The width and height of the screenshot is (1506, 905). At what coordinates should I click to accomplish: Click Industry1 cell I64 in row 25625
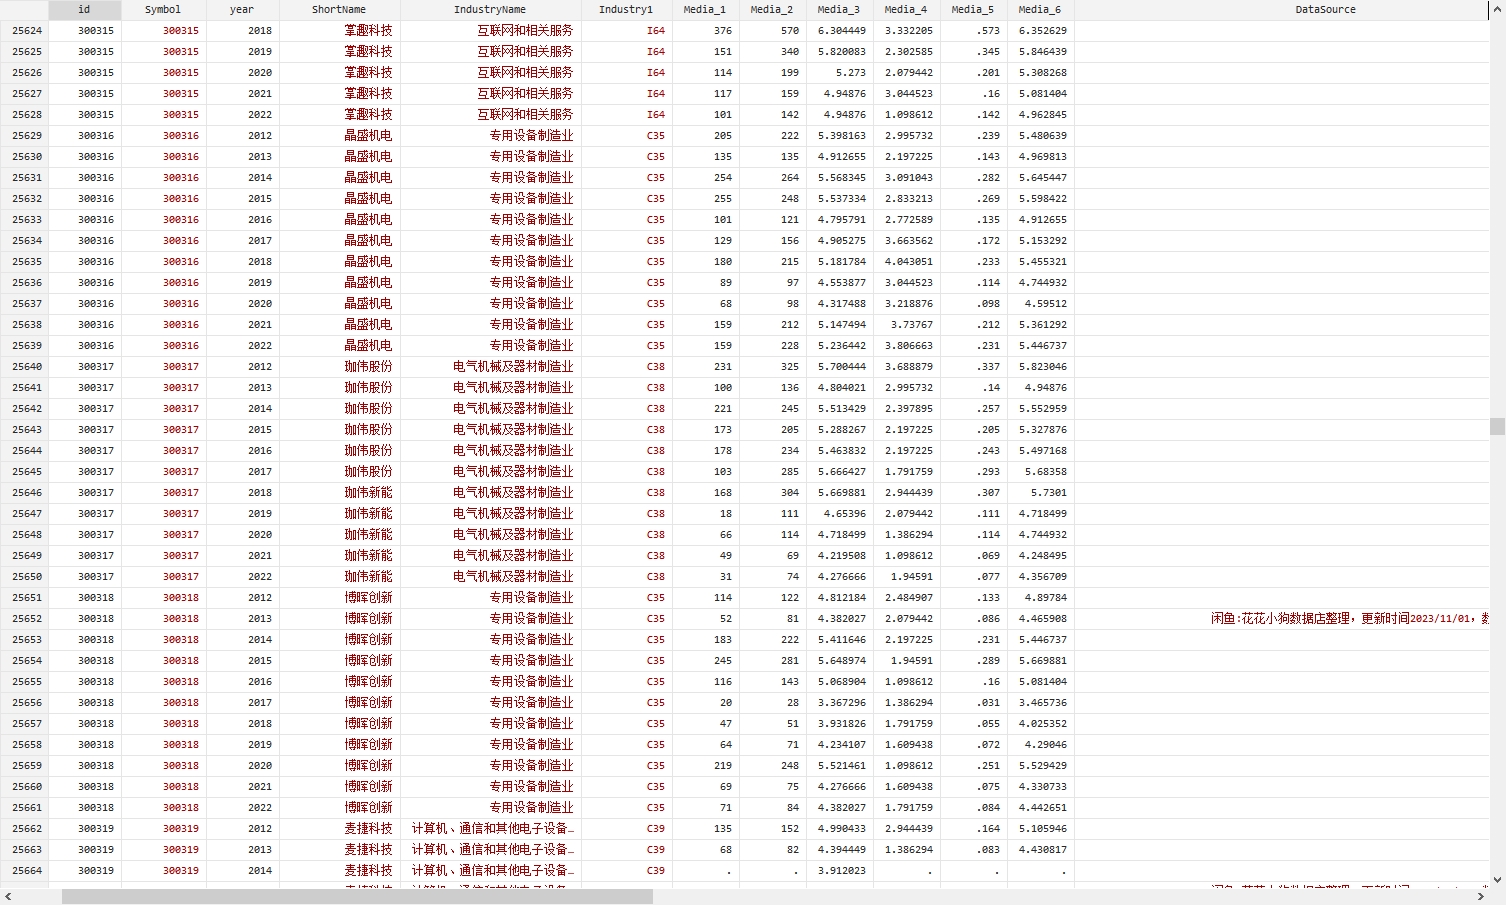[x=655, y=52]
